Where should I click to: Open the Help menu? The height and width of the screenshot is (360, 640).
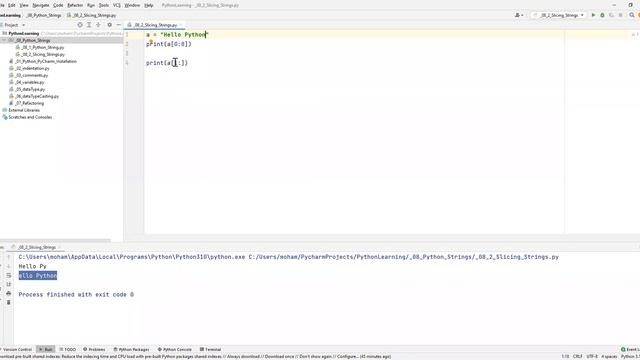tap(149, 5)
